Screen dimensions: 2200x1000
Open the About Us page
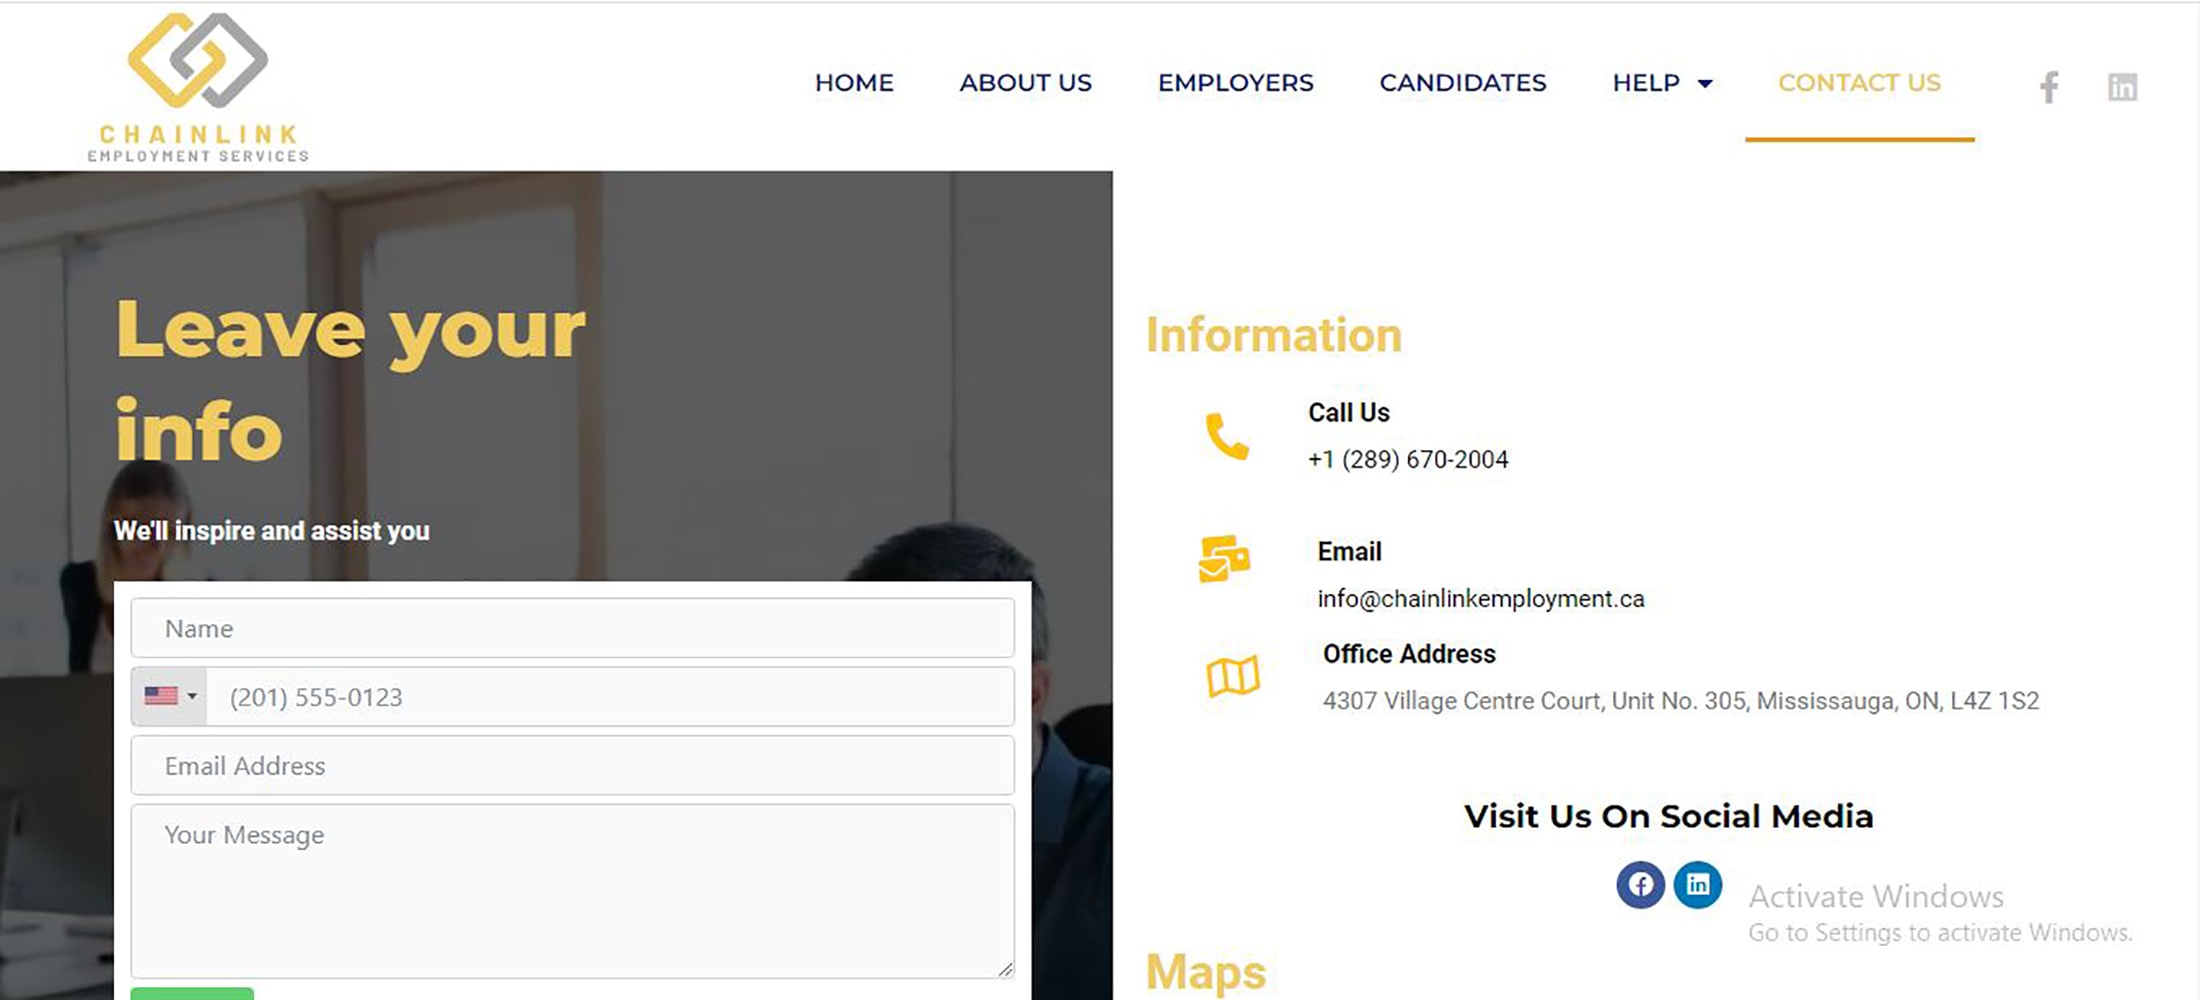(x=1025, y=83)
